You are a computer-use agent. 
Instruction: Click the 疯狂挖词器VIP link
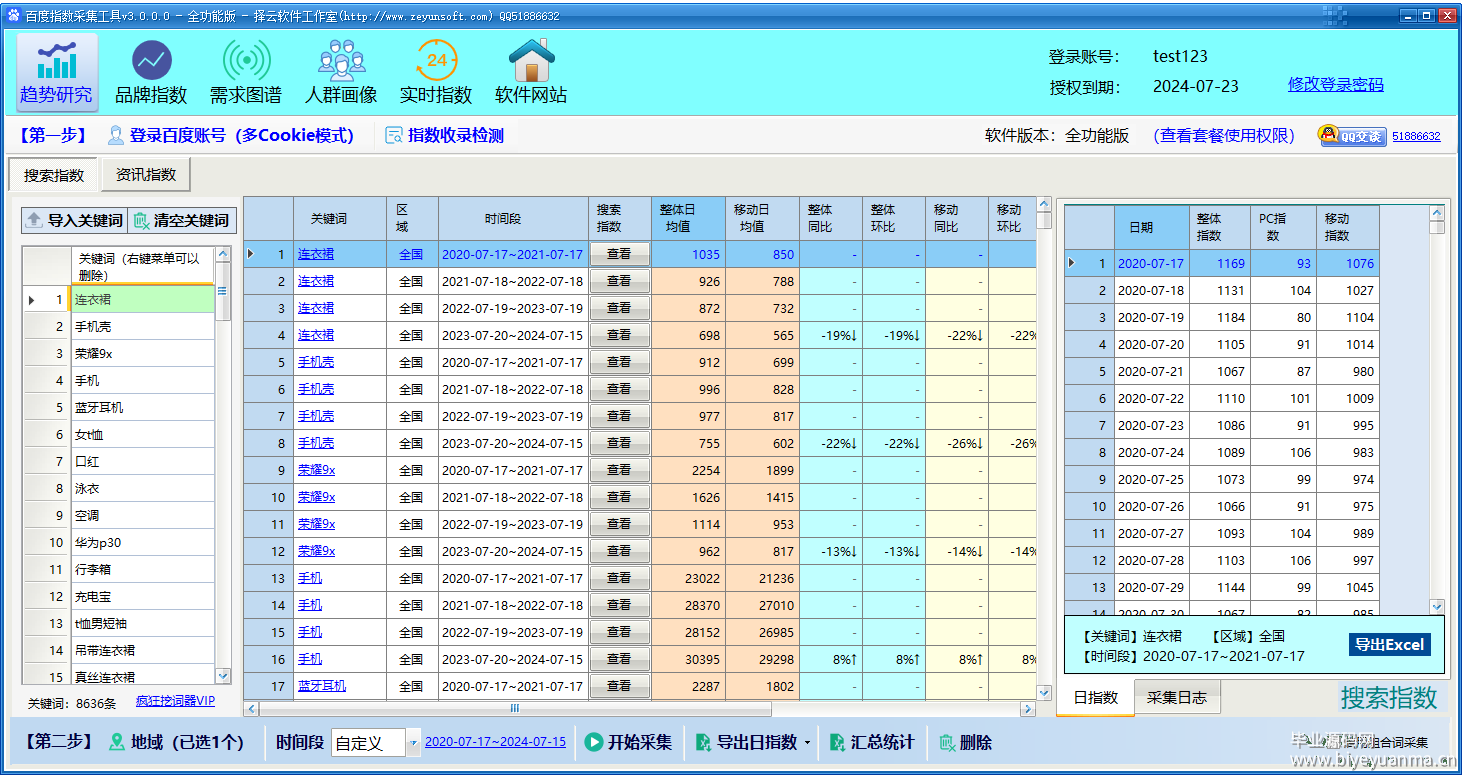(x=176, y=702)
